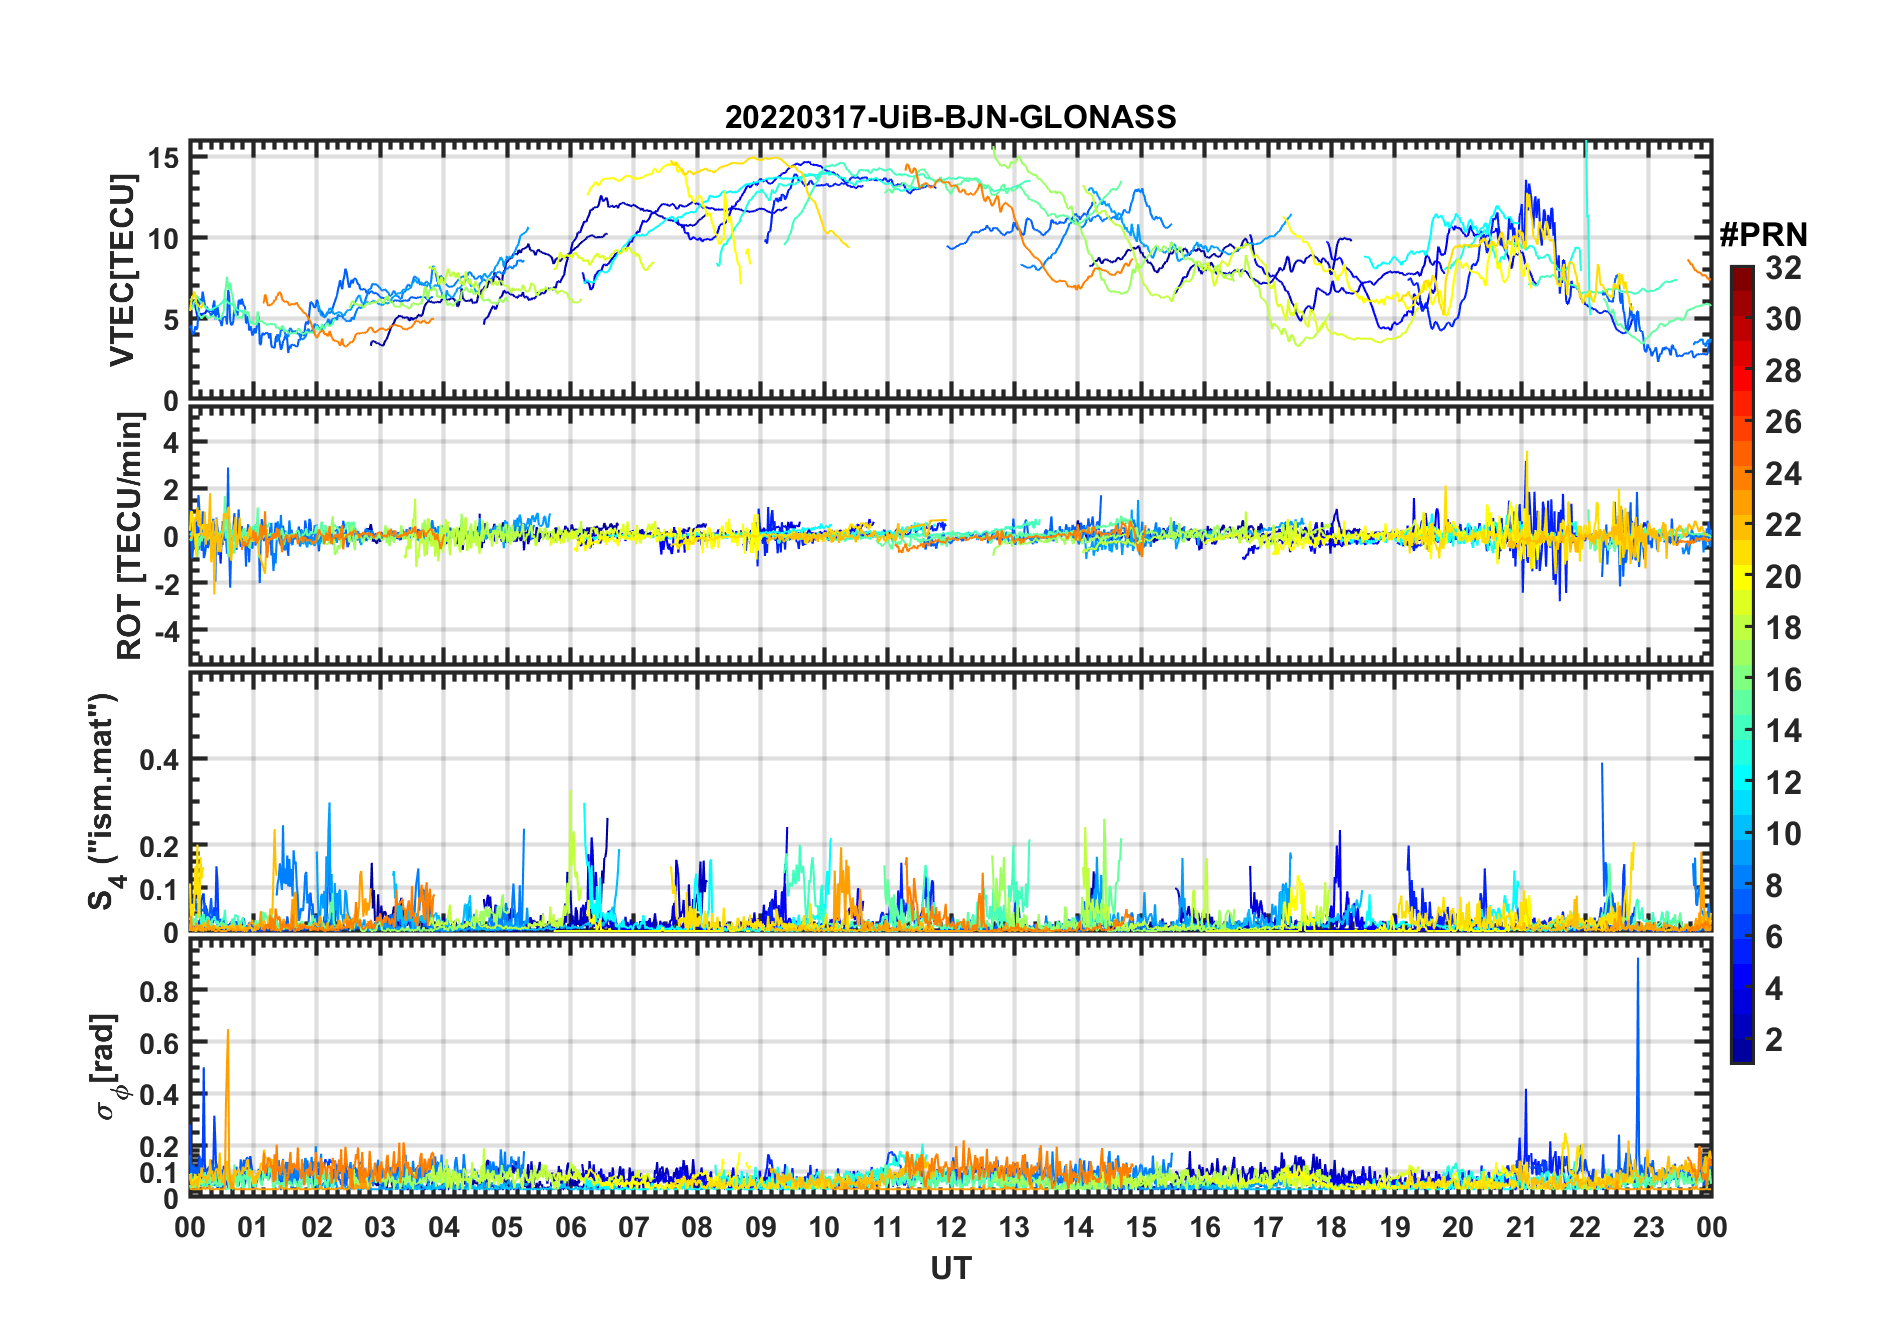The height and width of the screenshot is (1330, 1902).
Task: Click the colorbar tick label 26
Action: (1783, 422)
